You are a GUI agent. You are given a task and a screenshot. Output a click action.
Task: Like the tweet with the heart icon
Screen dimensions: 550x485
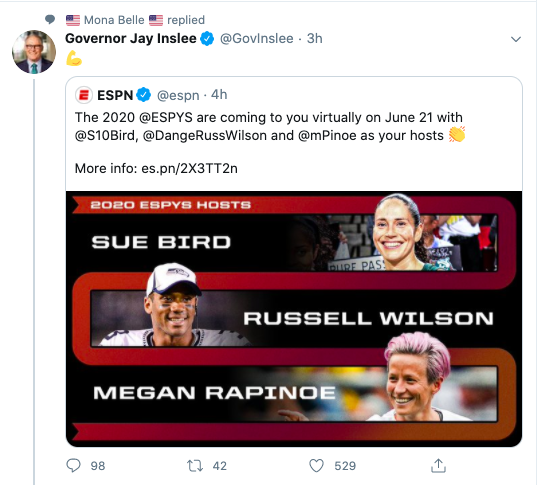pyautogui.click(x=316, y=466)
